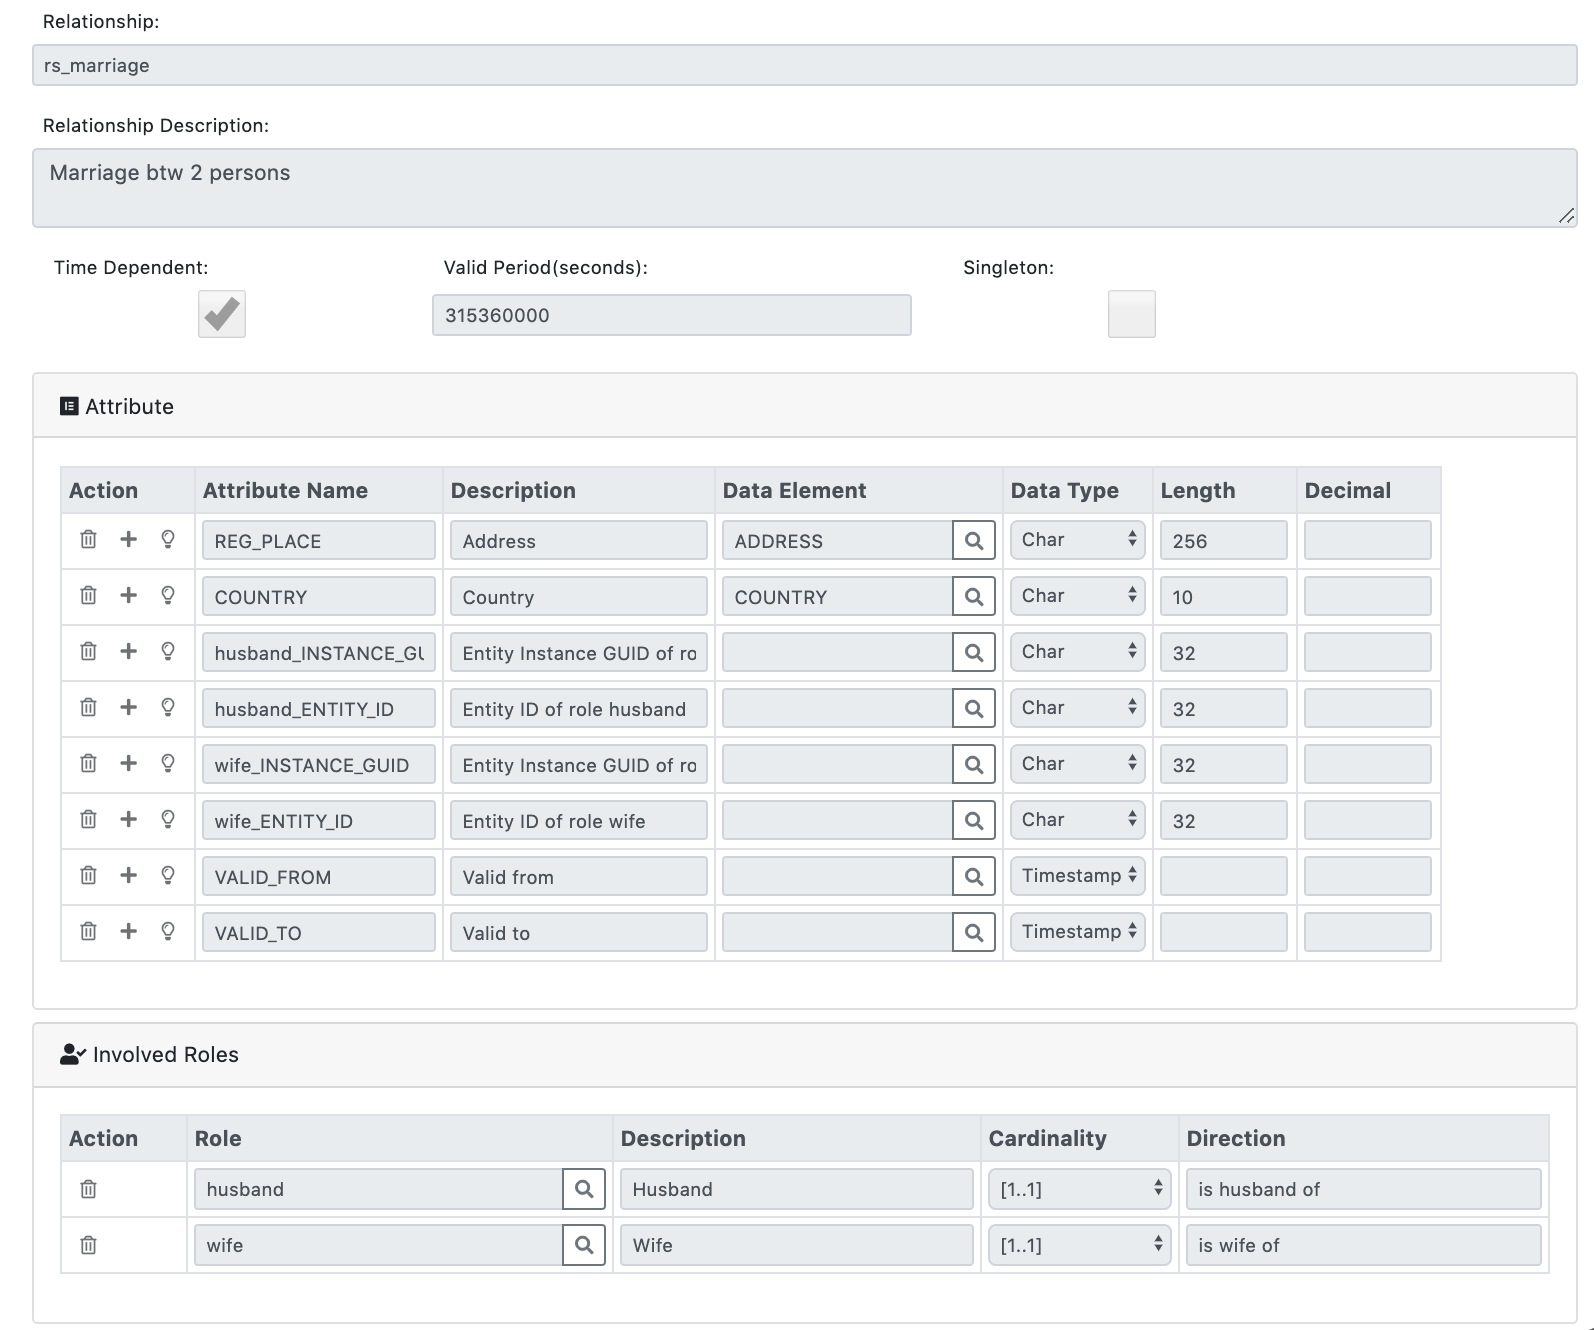Click the Valid Period seconds field
The width and height of the screenshot is (1594, 1330).
pos(671,315)
